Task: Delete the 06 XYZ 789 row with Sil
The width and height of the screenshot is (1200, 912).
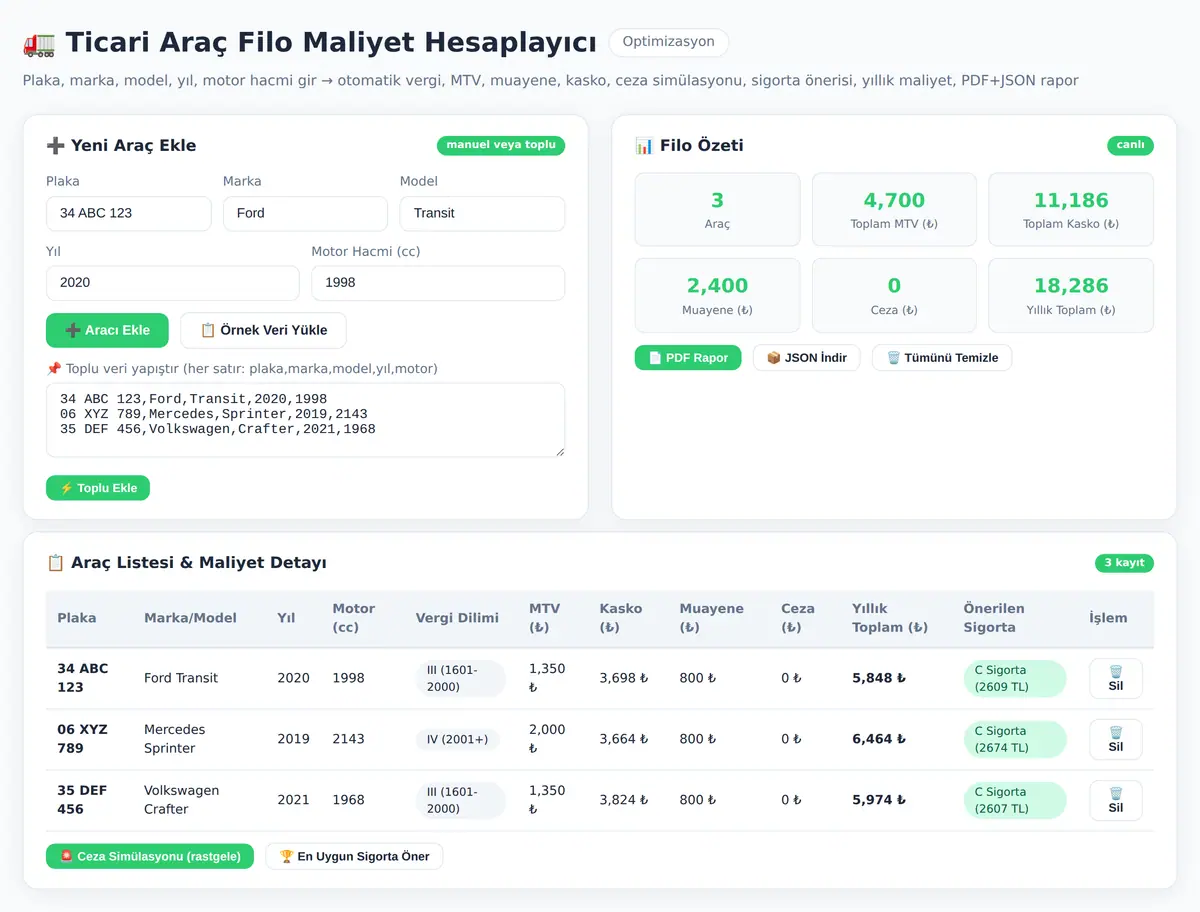Action: (x=1116, y=739)
